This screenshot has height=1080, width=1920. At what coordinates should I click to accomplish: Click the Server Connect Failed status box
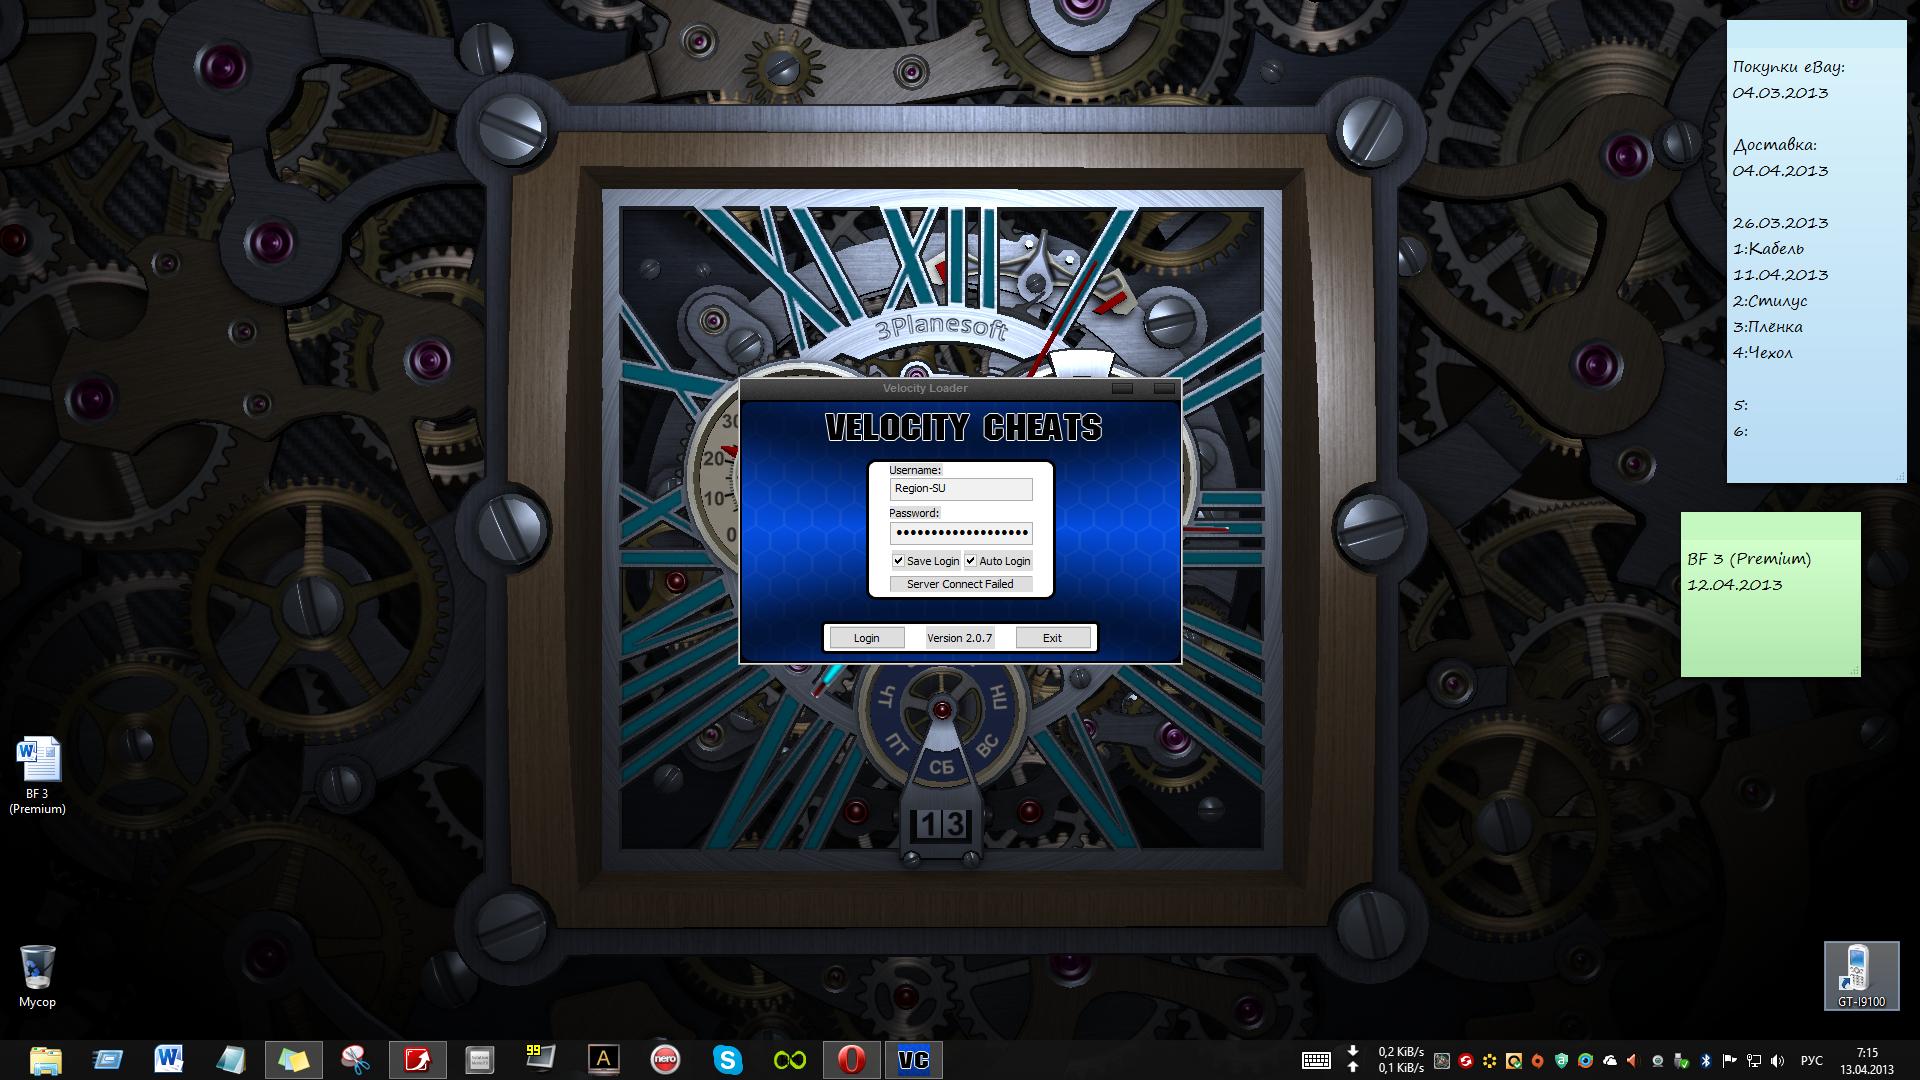pos(961,584)
